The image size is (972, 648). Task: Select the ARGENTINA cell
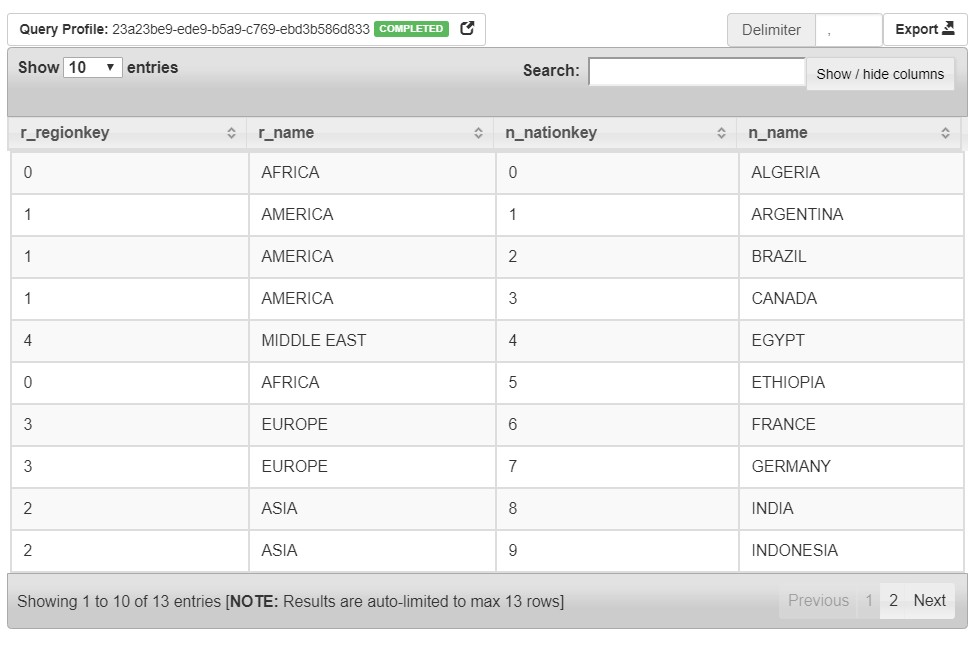[x=851, y=215]
